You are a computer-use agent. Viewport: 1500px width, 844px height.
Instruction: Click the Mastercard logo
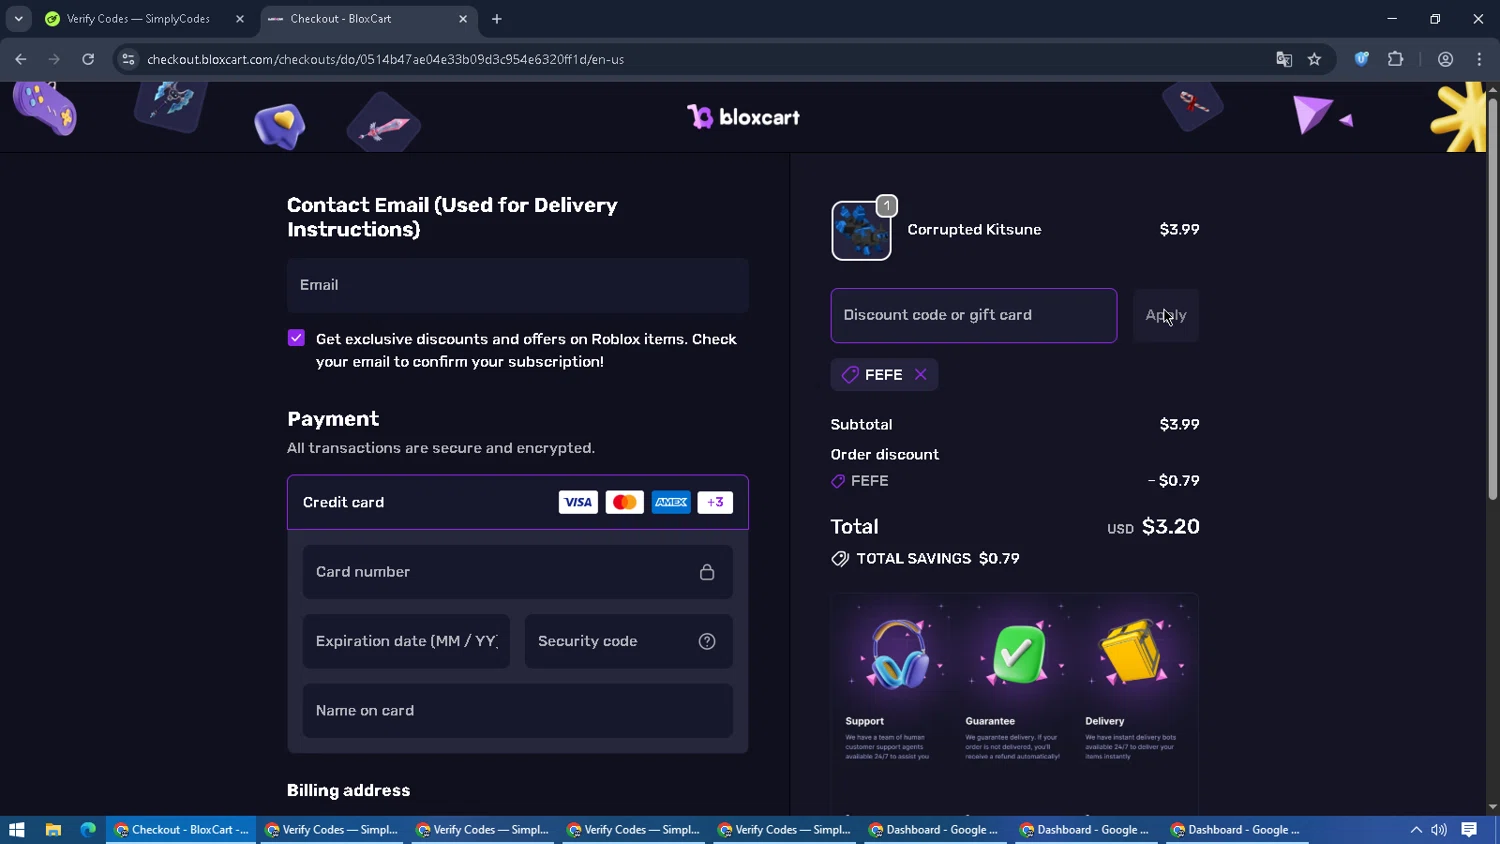(624, 503)
